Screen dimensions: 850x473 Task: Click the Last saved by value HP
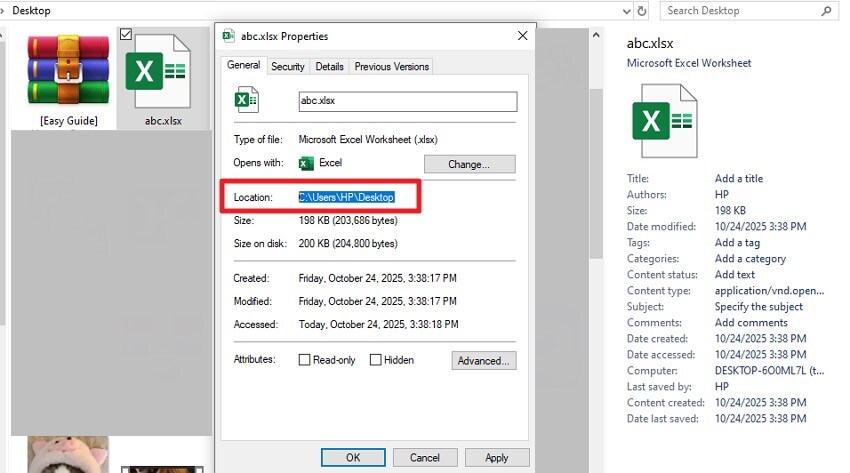tap(722, 386)
